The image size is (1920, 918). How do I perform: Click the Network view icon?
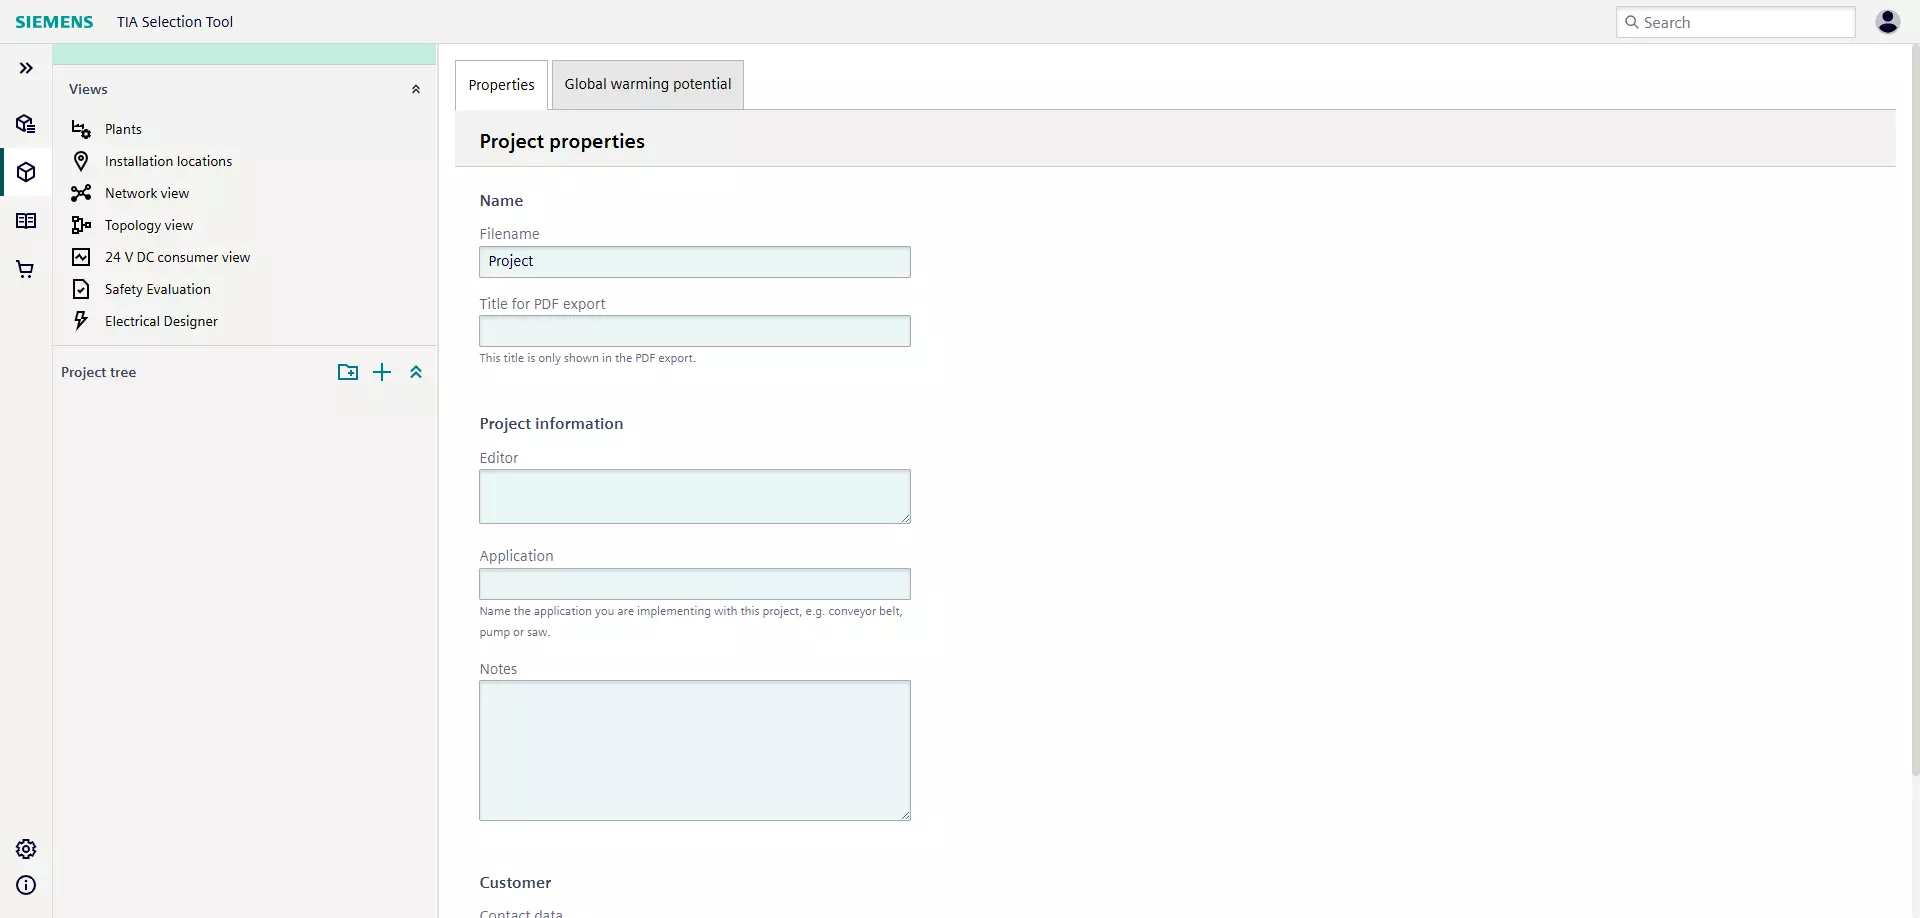(81, 193)
